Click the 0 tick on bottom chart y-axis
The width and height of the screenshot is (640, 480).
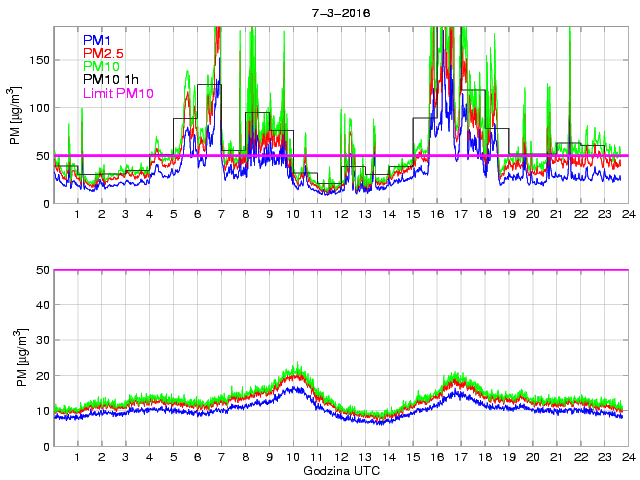tap(44, 446)
